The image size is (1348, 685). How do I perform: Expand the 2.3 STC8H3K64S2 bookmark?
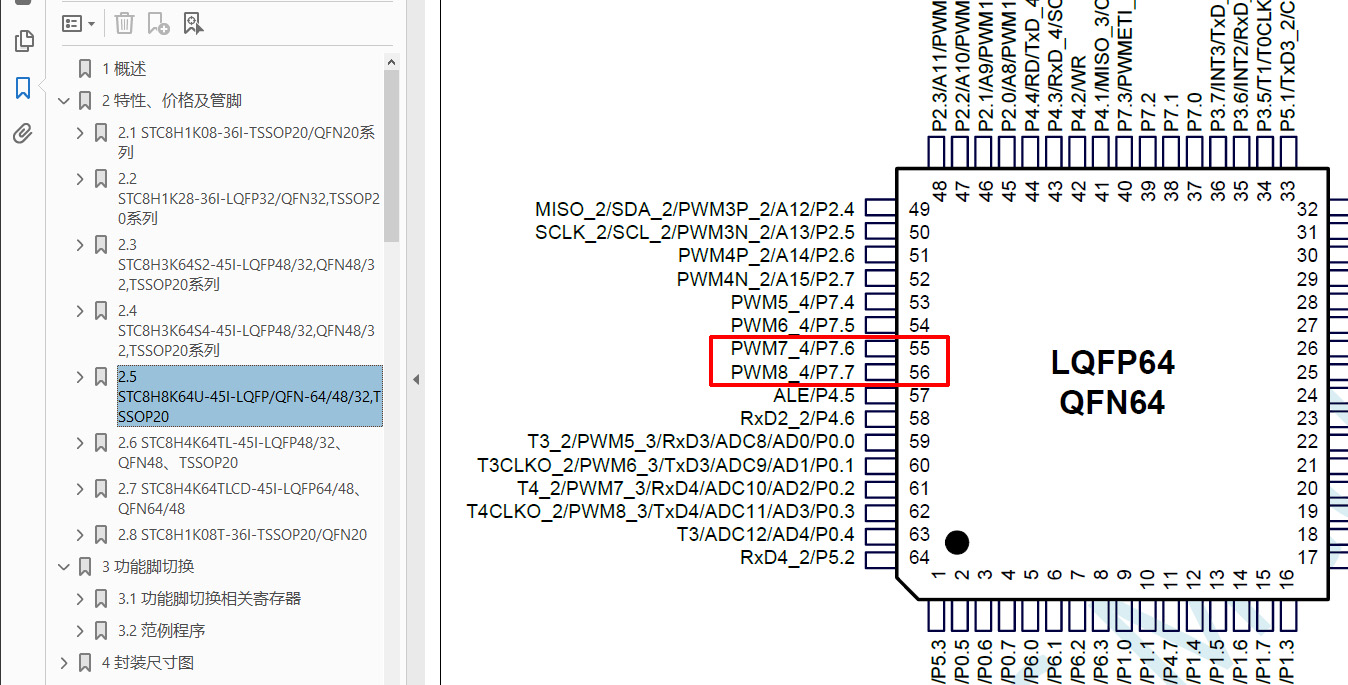(80, 245)
